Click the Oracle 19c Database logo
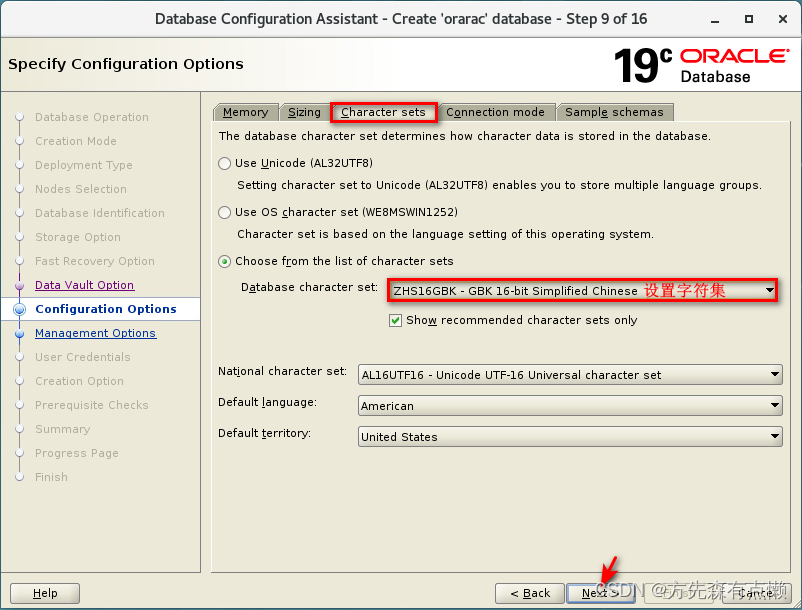The width and height of the screenshot is (802, 610). [701, 65]
